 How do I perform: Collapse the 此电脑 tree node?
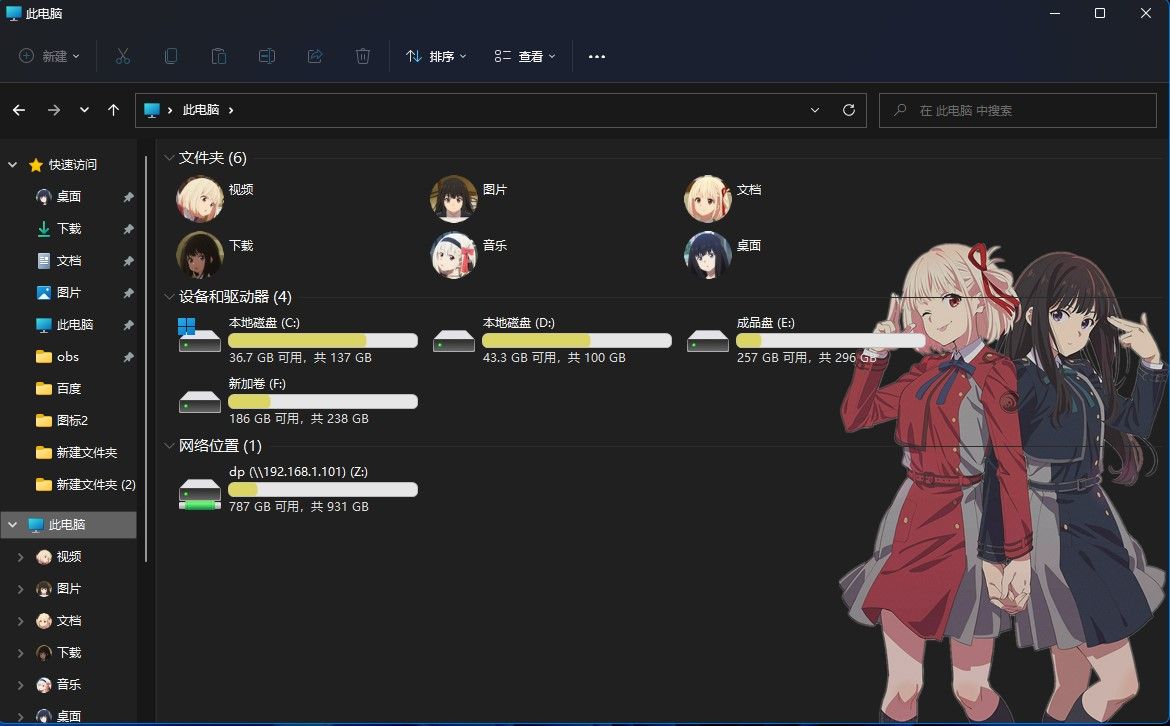[x=13, y=525]
